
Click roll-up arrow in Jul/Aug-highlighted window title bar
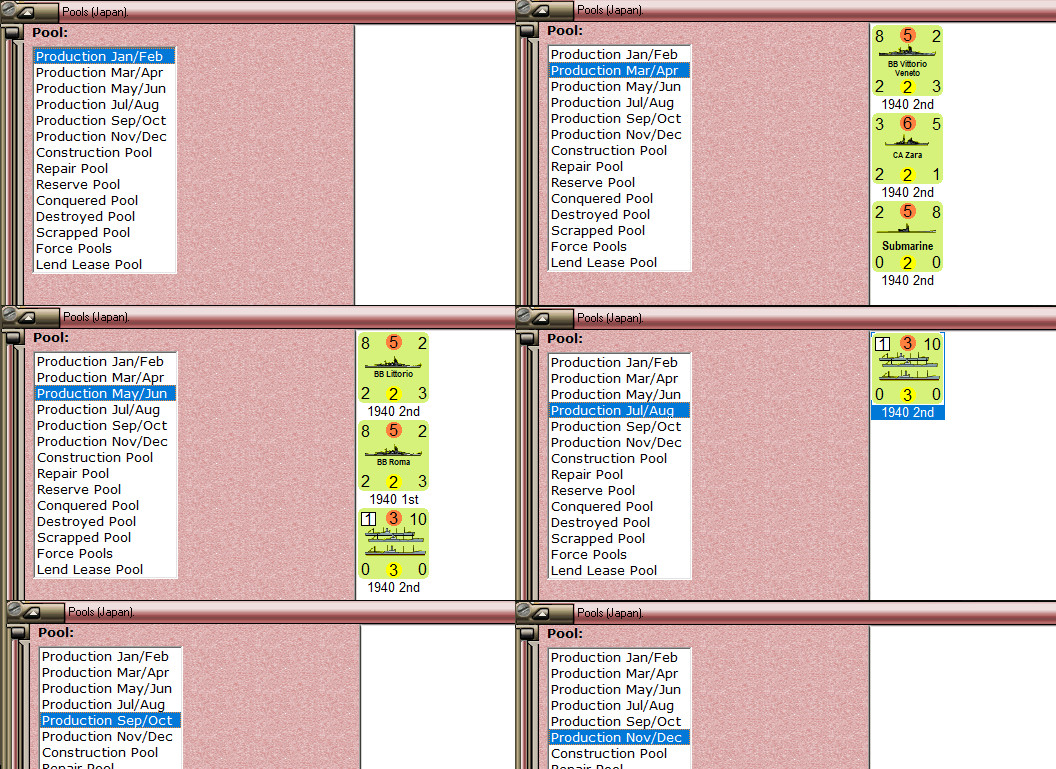pyautogui.click(x=541, y=317)
